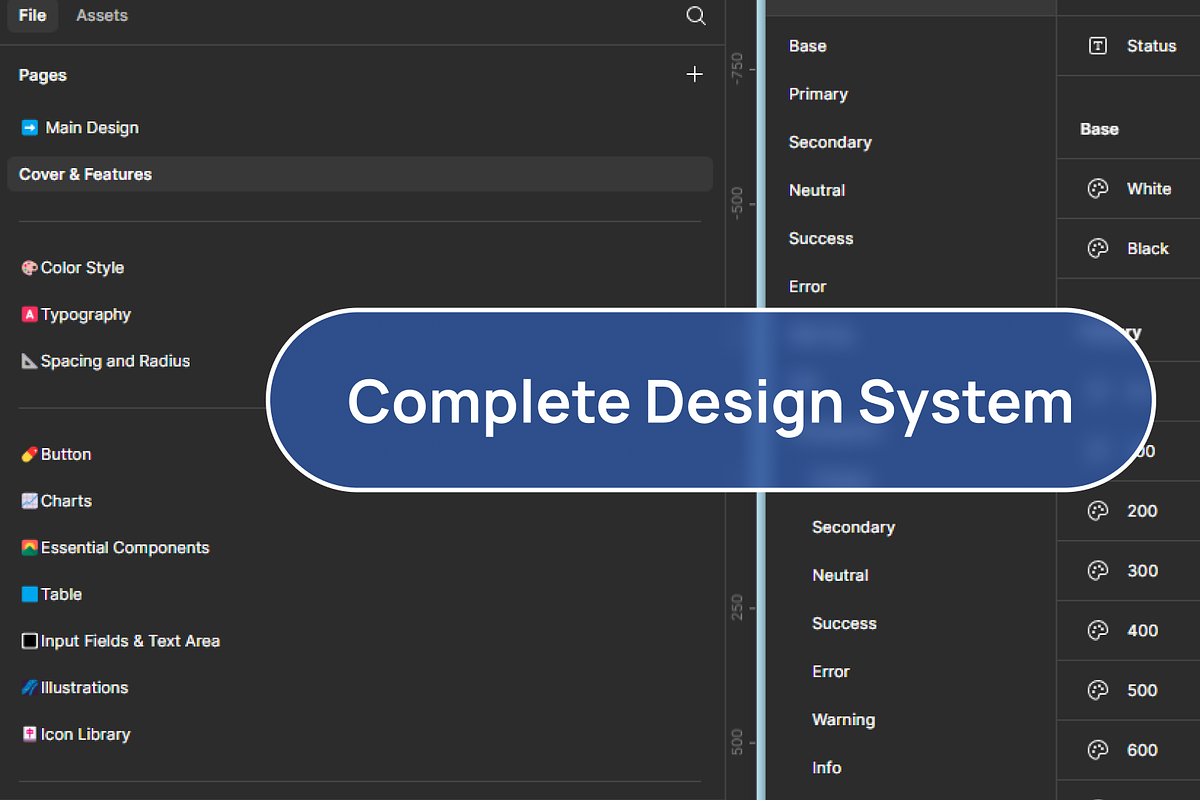This screenshot has height=800, width=1200.
Task: Click the red A icon beside Typography
Action: click(x=30, y=315)
